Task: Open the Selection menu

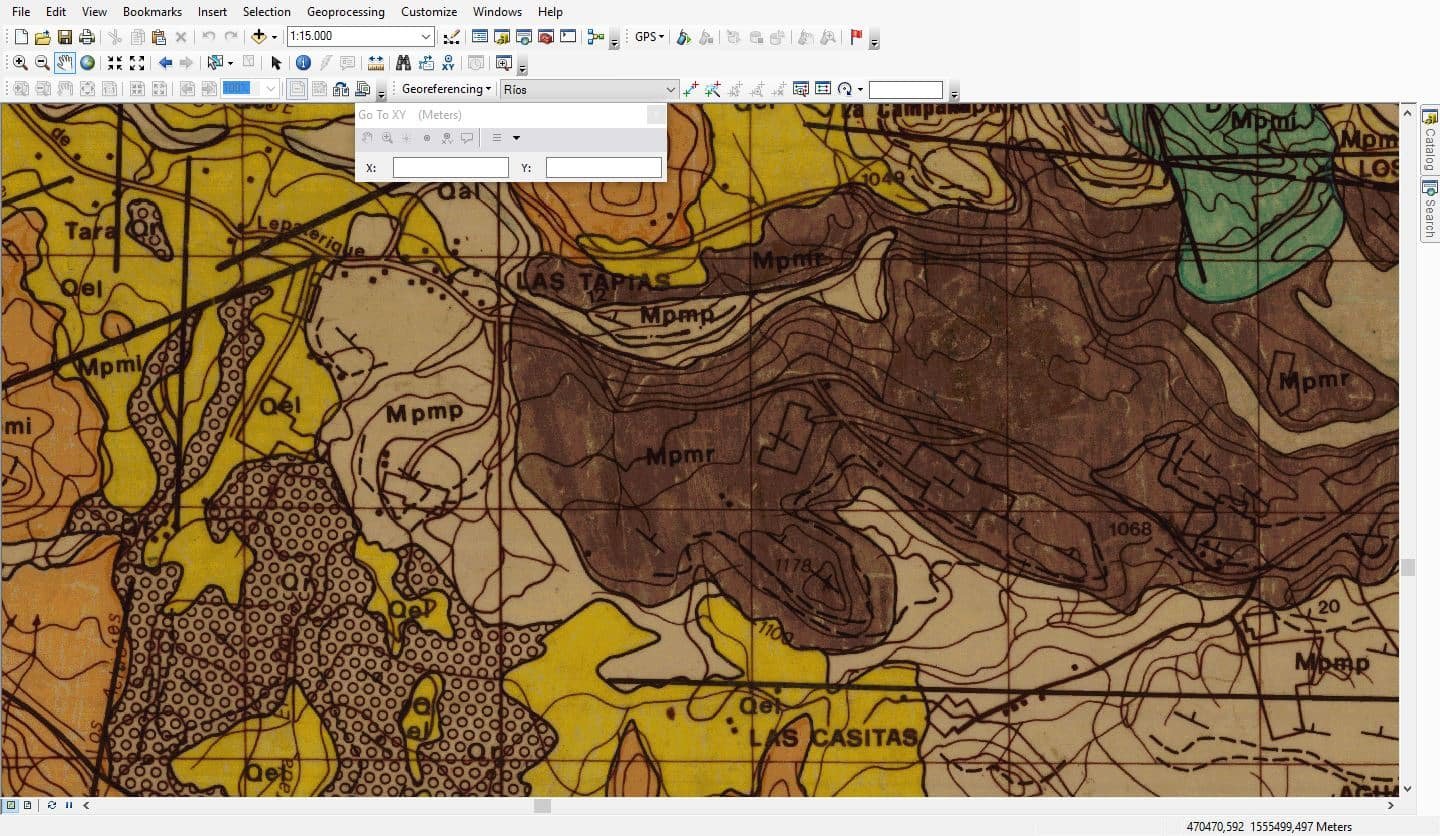Action: tap(267, 12)
